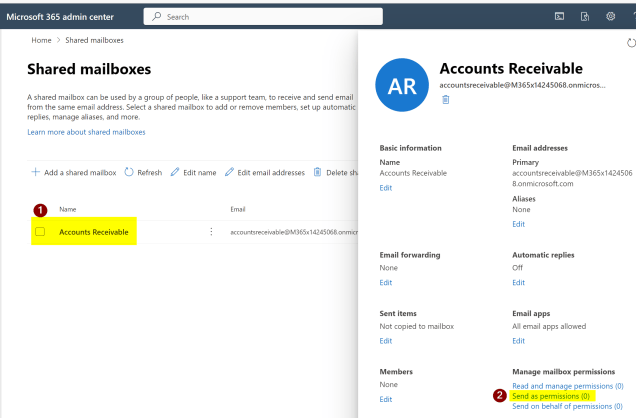Edit the Members list
Image resolution: width=636 pixels, height=418 pixels.
click(386, 399)
